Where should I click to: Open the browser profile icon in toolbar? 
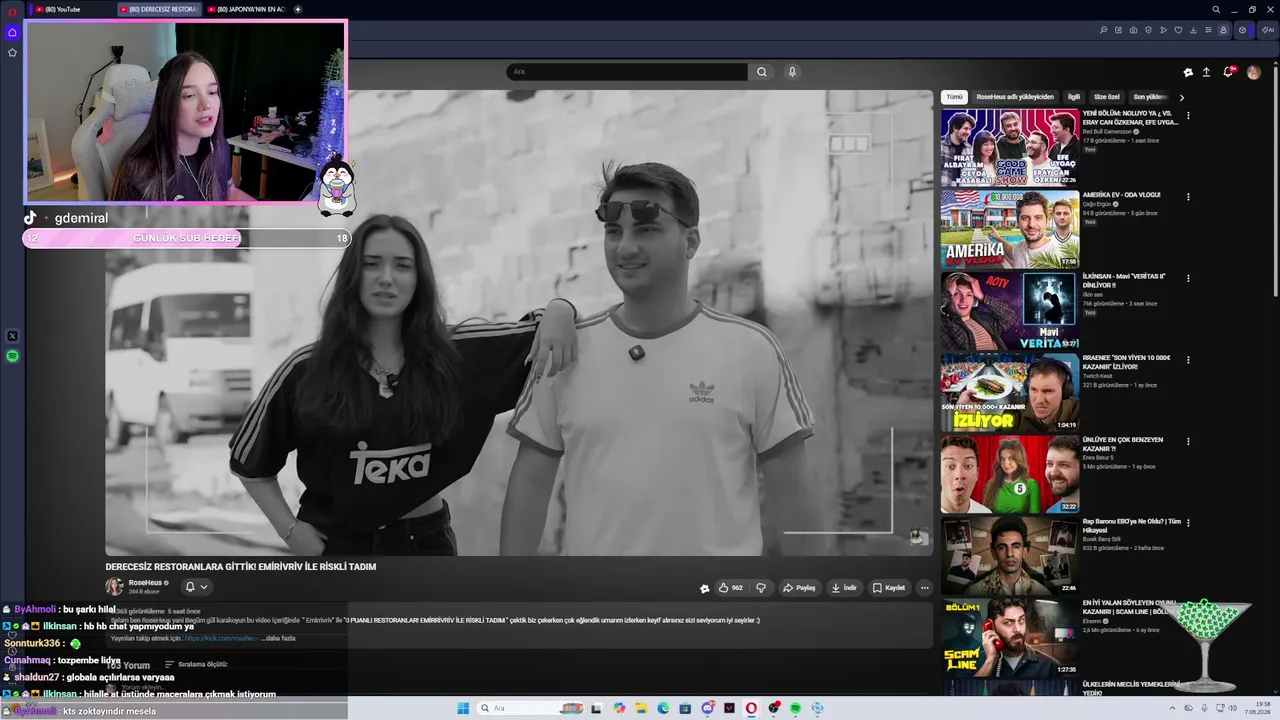pyautogui.click(x=1223, y=30)
